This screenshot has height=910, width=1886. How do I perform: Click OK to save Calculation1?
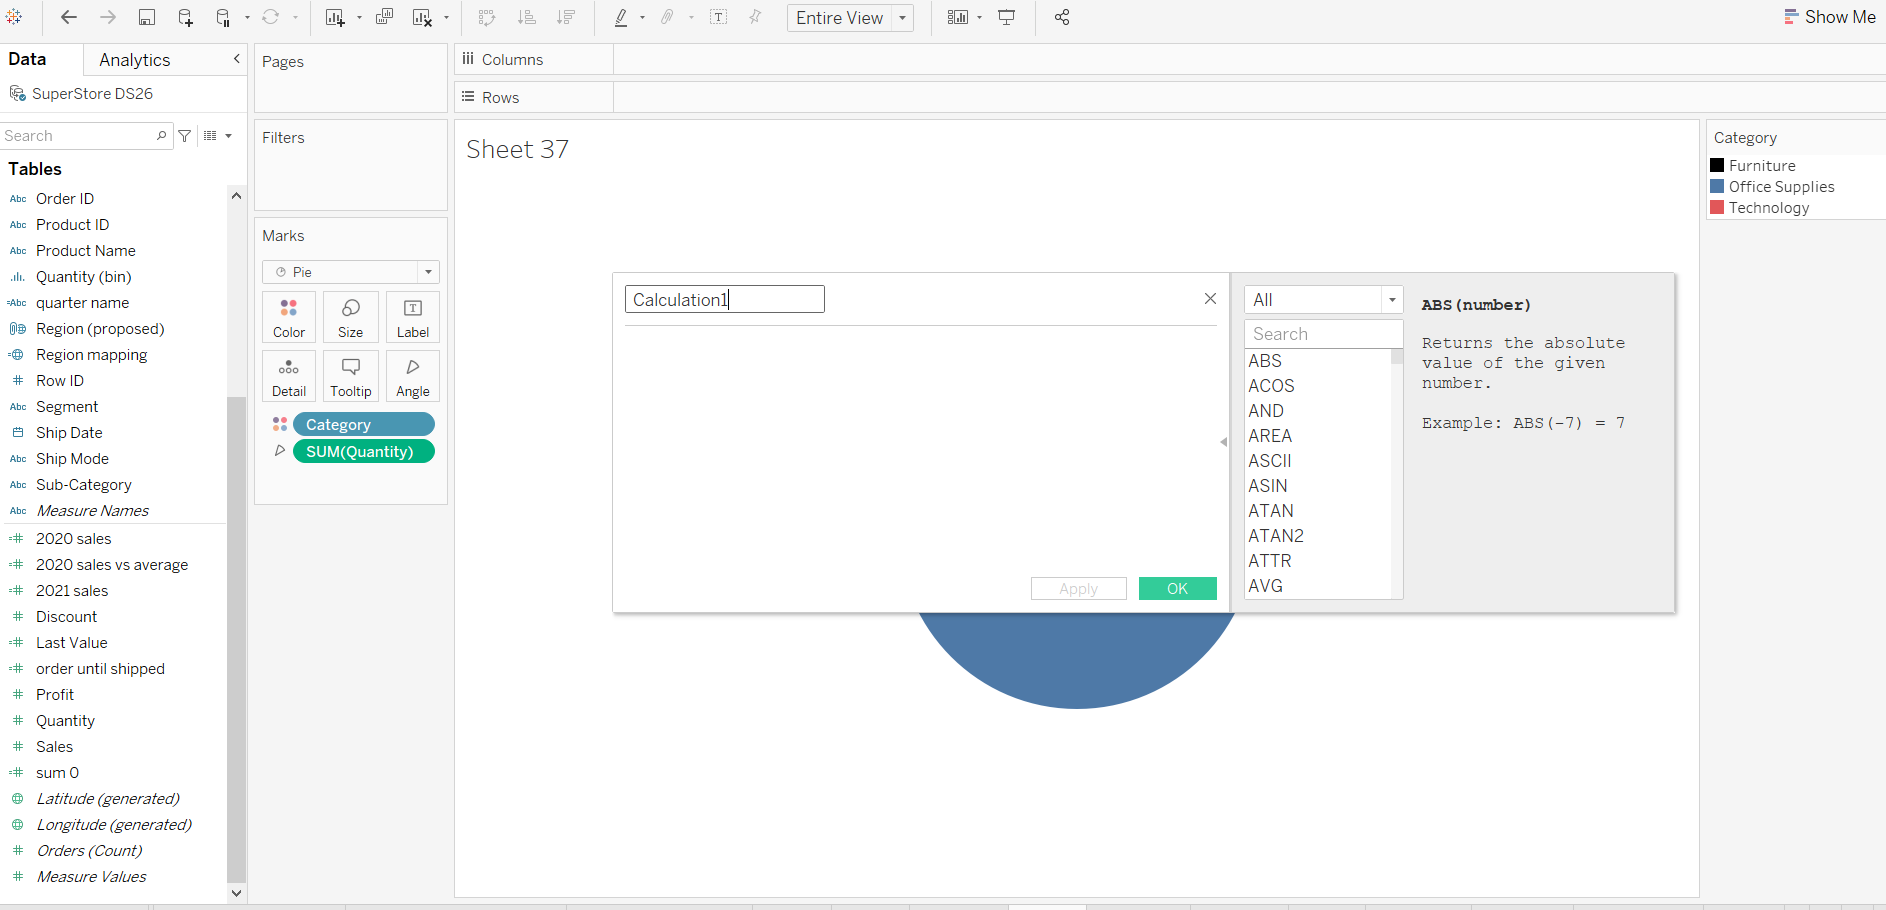pyautogui.click(x=1177, y=588)
